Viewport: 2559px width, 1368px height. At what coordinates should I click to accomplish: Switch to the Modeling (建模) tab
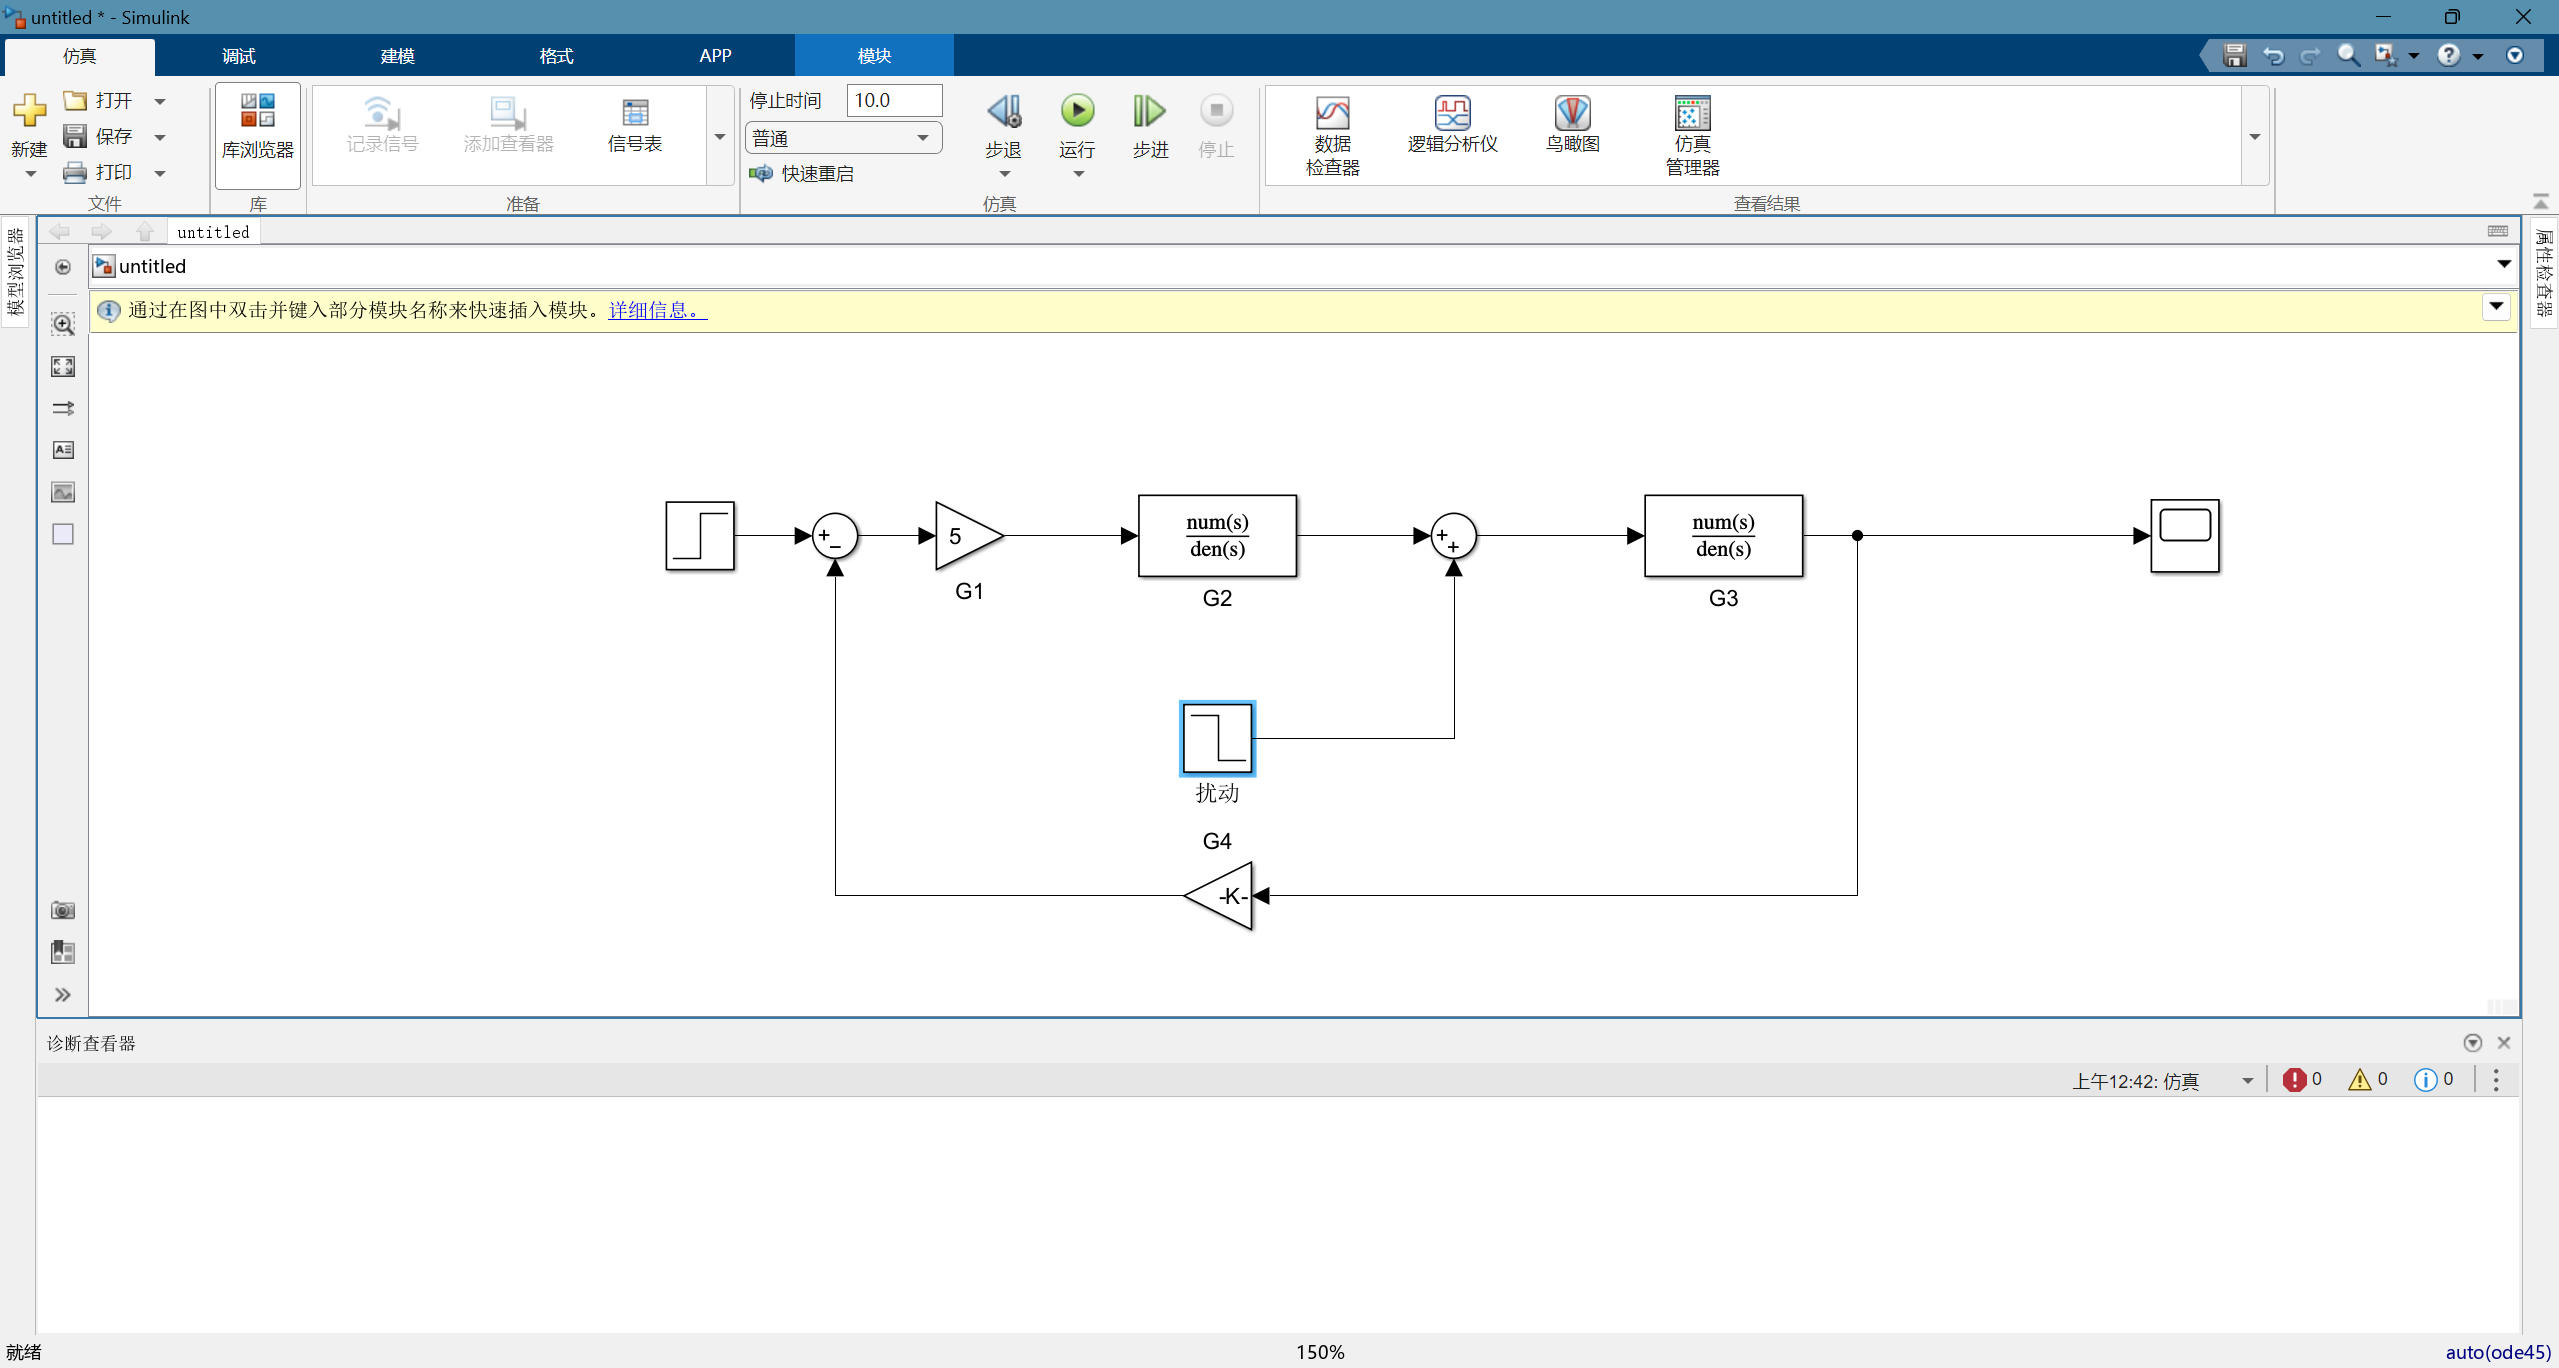tap(397, 56)
